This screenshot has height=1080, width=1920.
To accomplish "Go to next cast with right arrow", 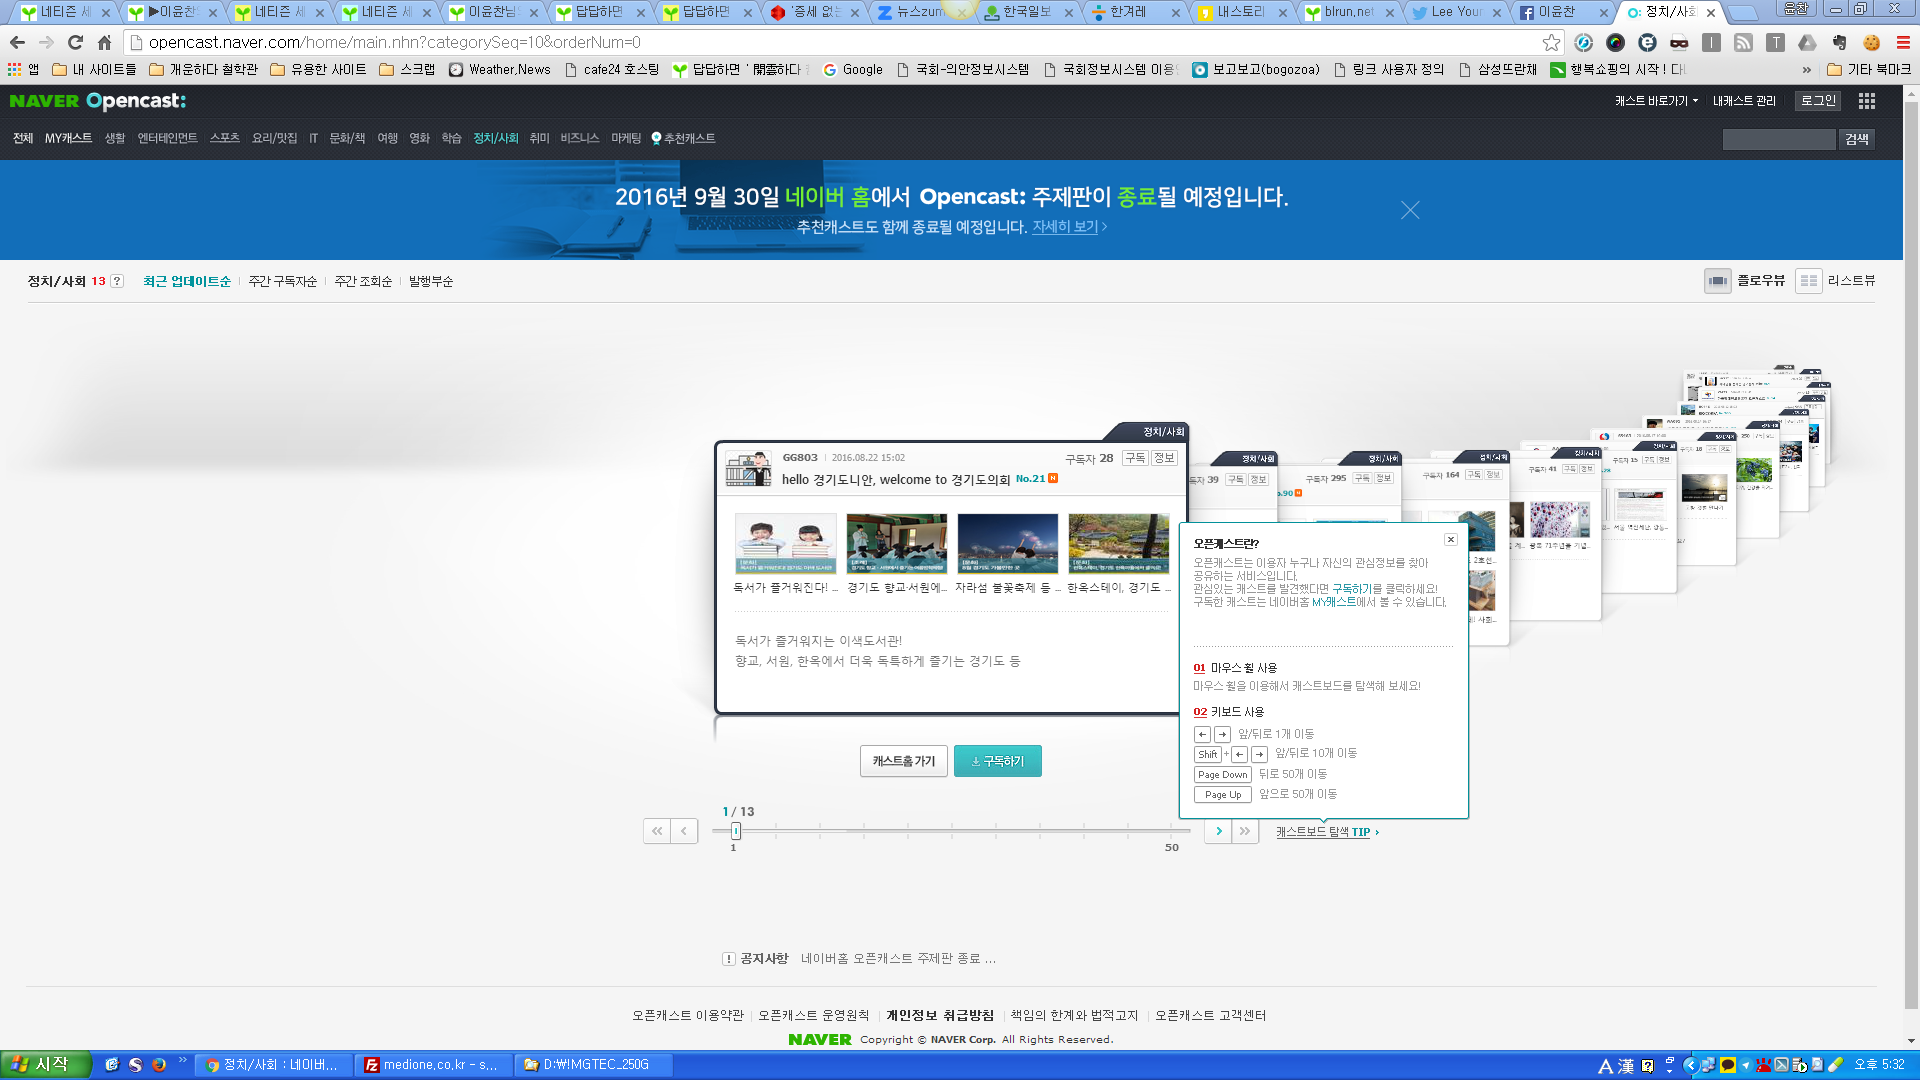I will pos(1218,831).
